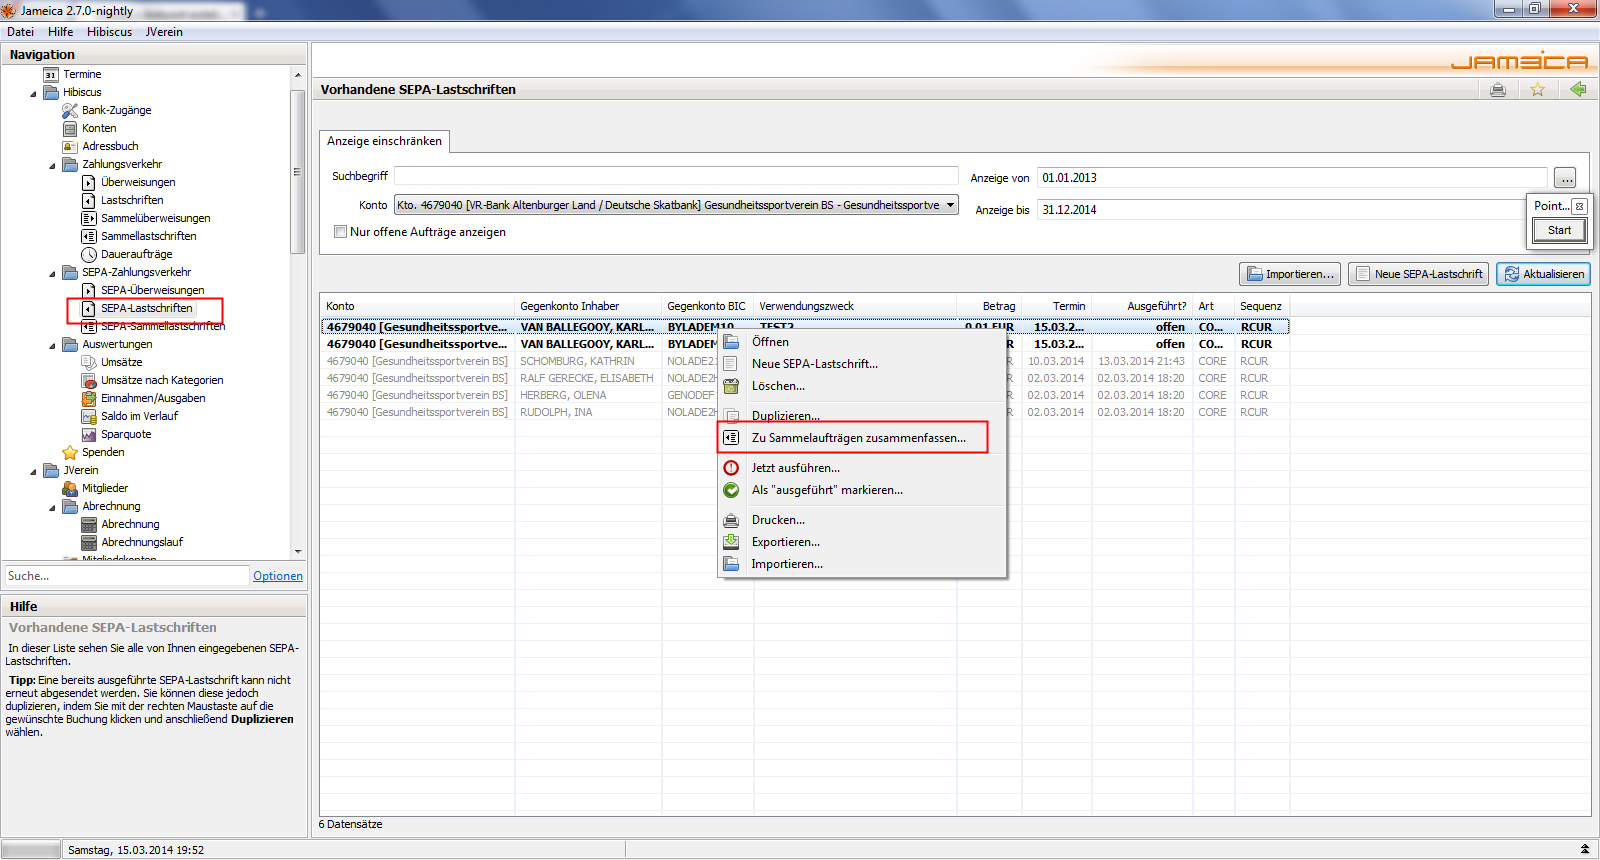The height and width of the screenshot is (860, 1600).
Task: Click the Überweisungen icon under Zahlungsverkehr
Action: [89, 182]
